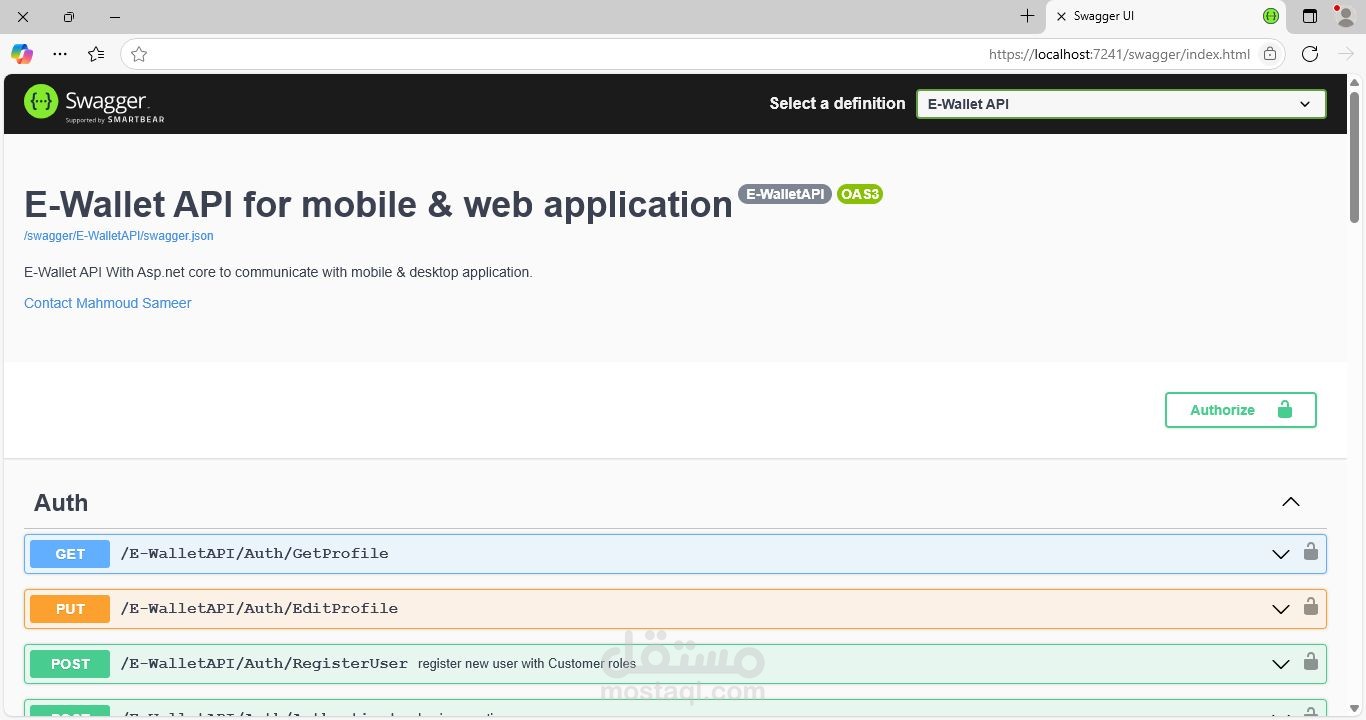Open the favorites list icon next to the address bar
Image resolution: width=1366 pixels, height=720 pixels.
pyautogui.click(x=95, y=54)
